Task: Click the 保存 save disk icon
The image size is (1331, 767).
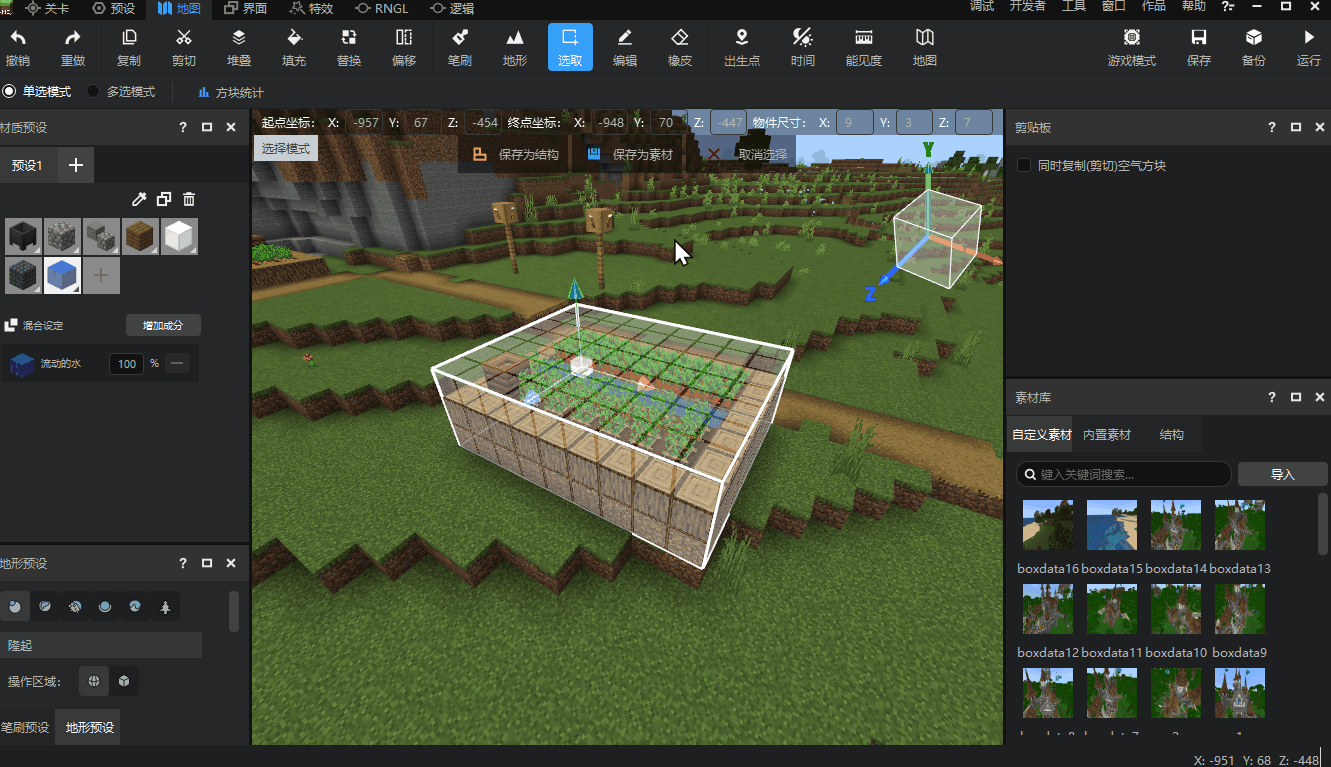Action: (x=1199, y=47)
